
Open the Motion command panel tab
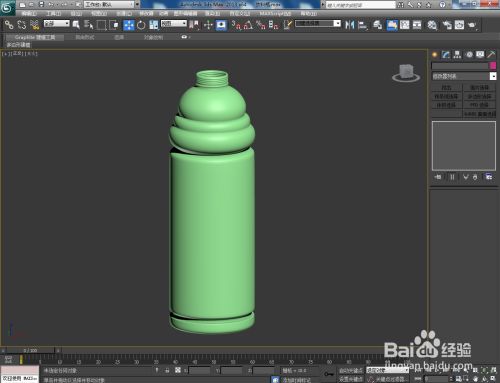pos(469,55)
